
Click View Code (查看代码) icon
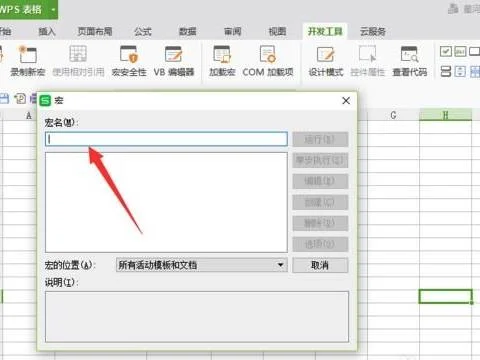(x=409, y=54)
